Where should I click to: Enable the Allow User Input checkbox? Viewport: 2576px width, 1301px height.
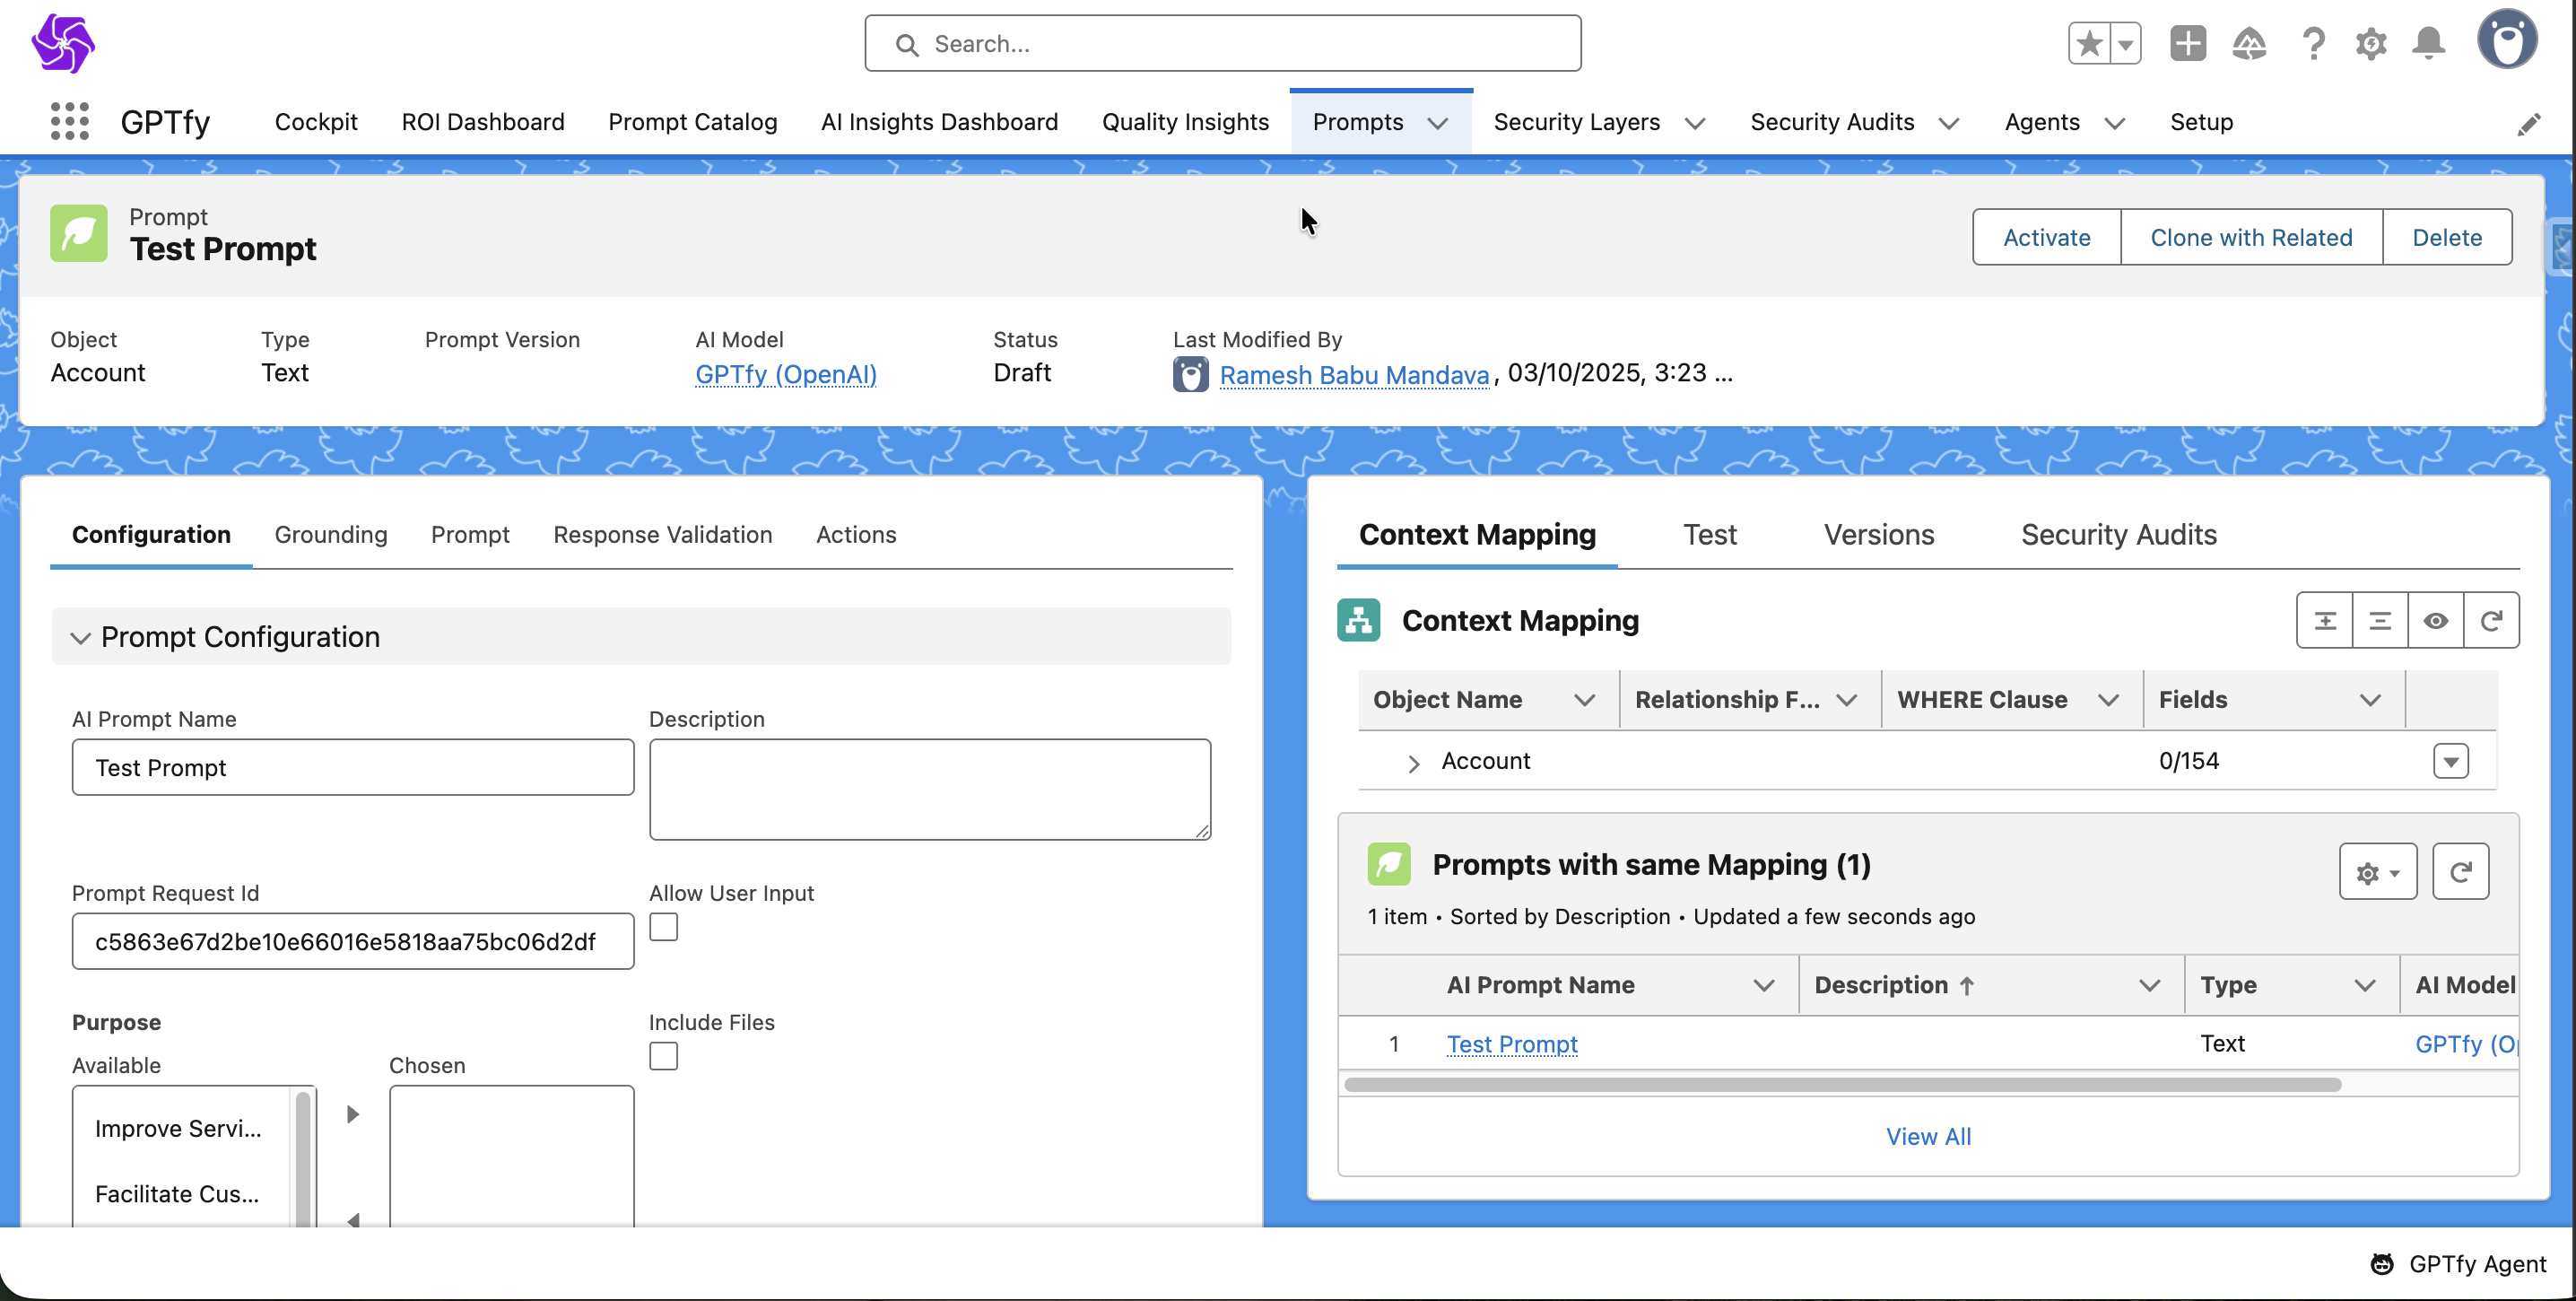coord(663,927)
